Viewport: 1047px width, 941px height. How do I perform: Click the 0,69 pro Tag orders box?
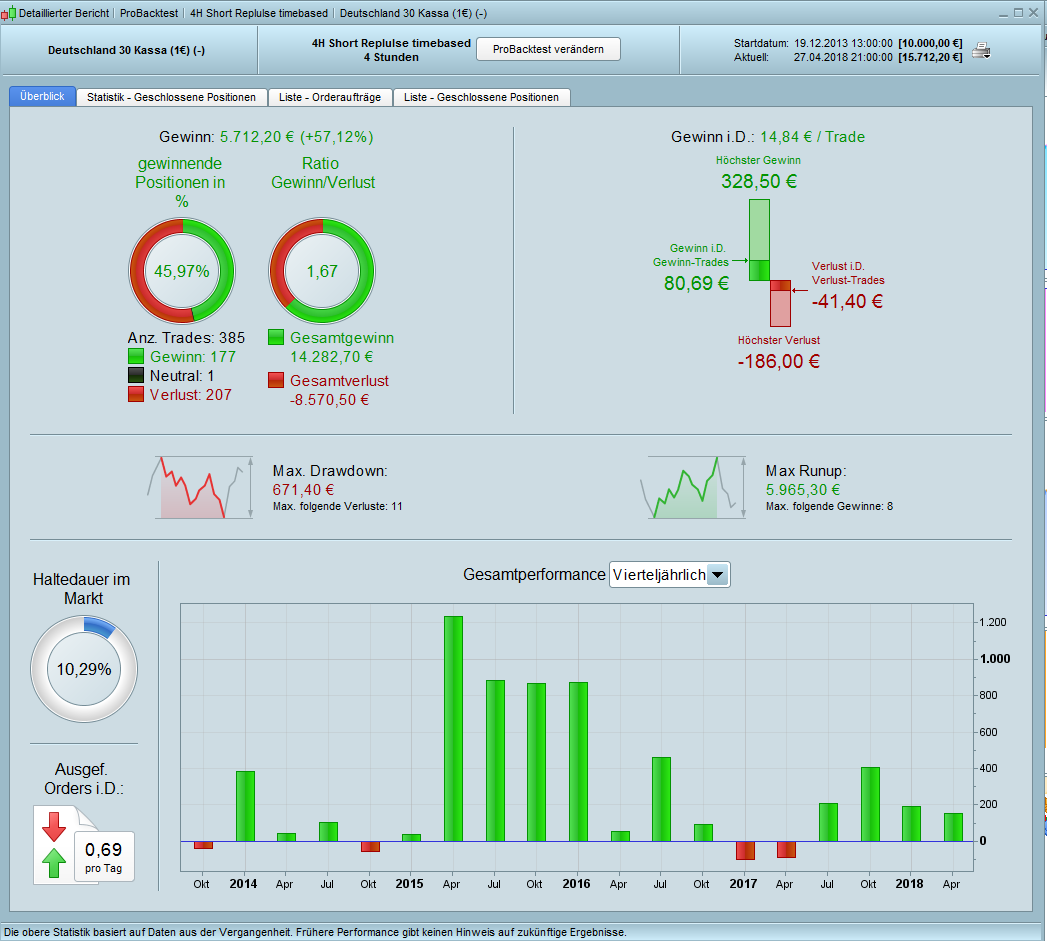point(103,857)
